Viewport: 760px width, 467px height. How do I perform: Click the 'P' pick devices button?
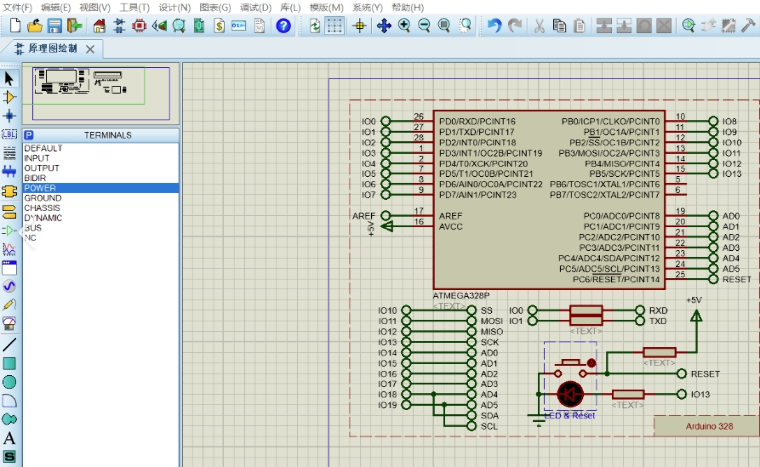(x=29, y=135)
